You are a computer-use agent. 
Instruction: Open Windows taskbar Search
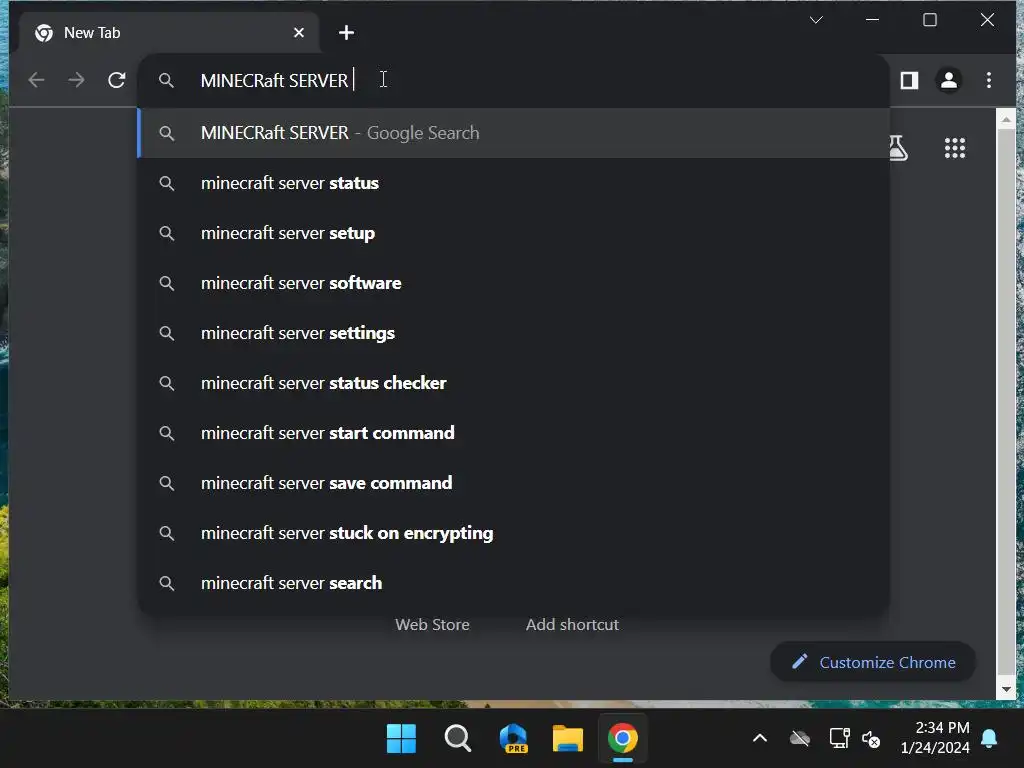pos(457,739)
